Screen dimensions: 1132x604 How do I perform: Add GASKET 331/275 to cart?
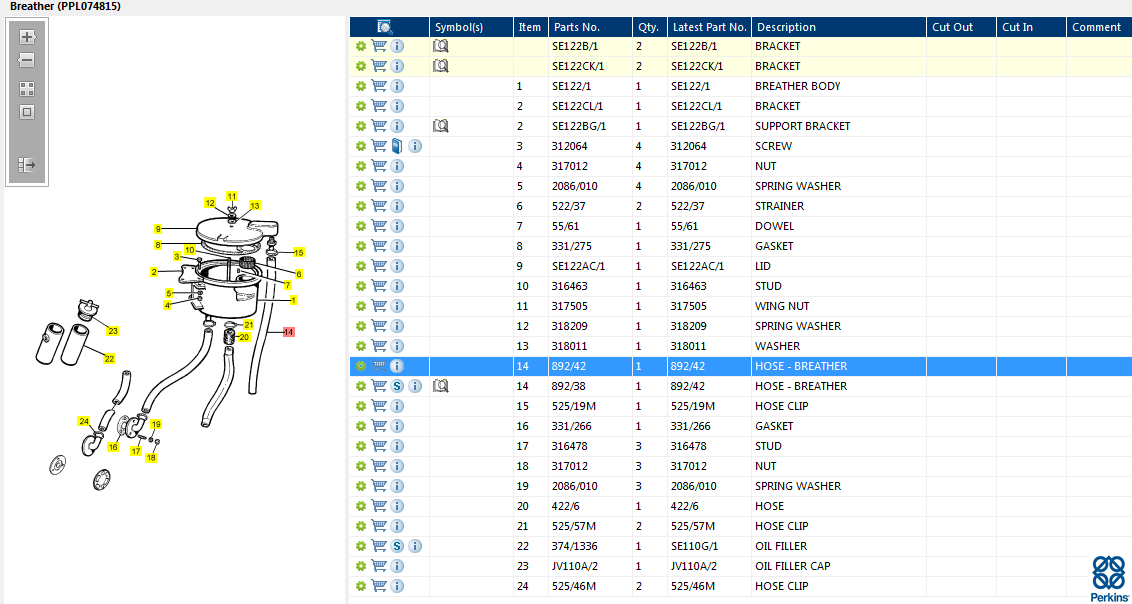pyautogui.click(x=379, y=246)
